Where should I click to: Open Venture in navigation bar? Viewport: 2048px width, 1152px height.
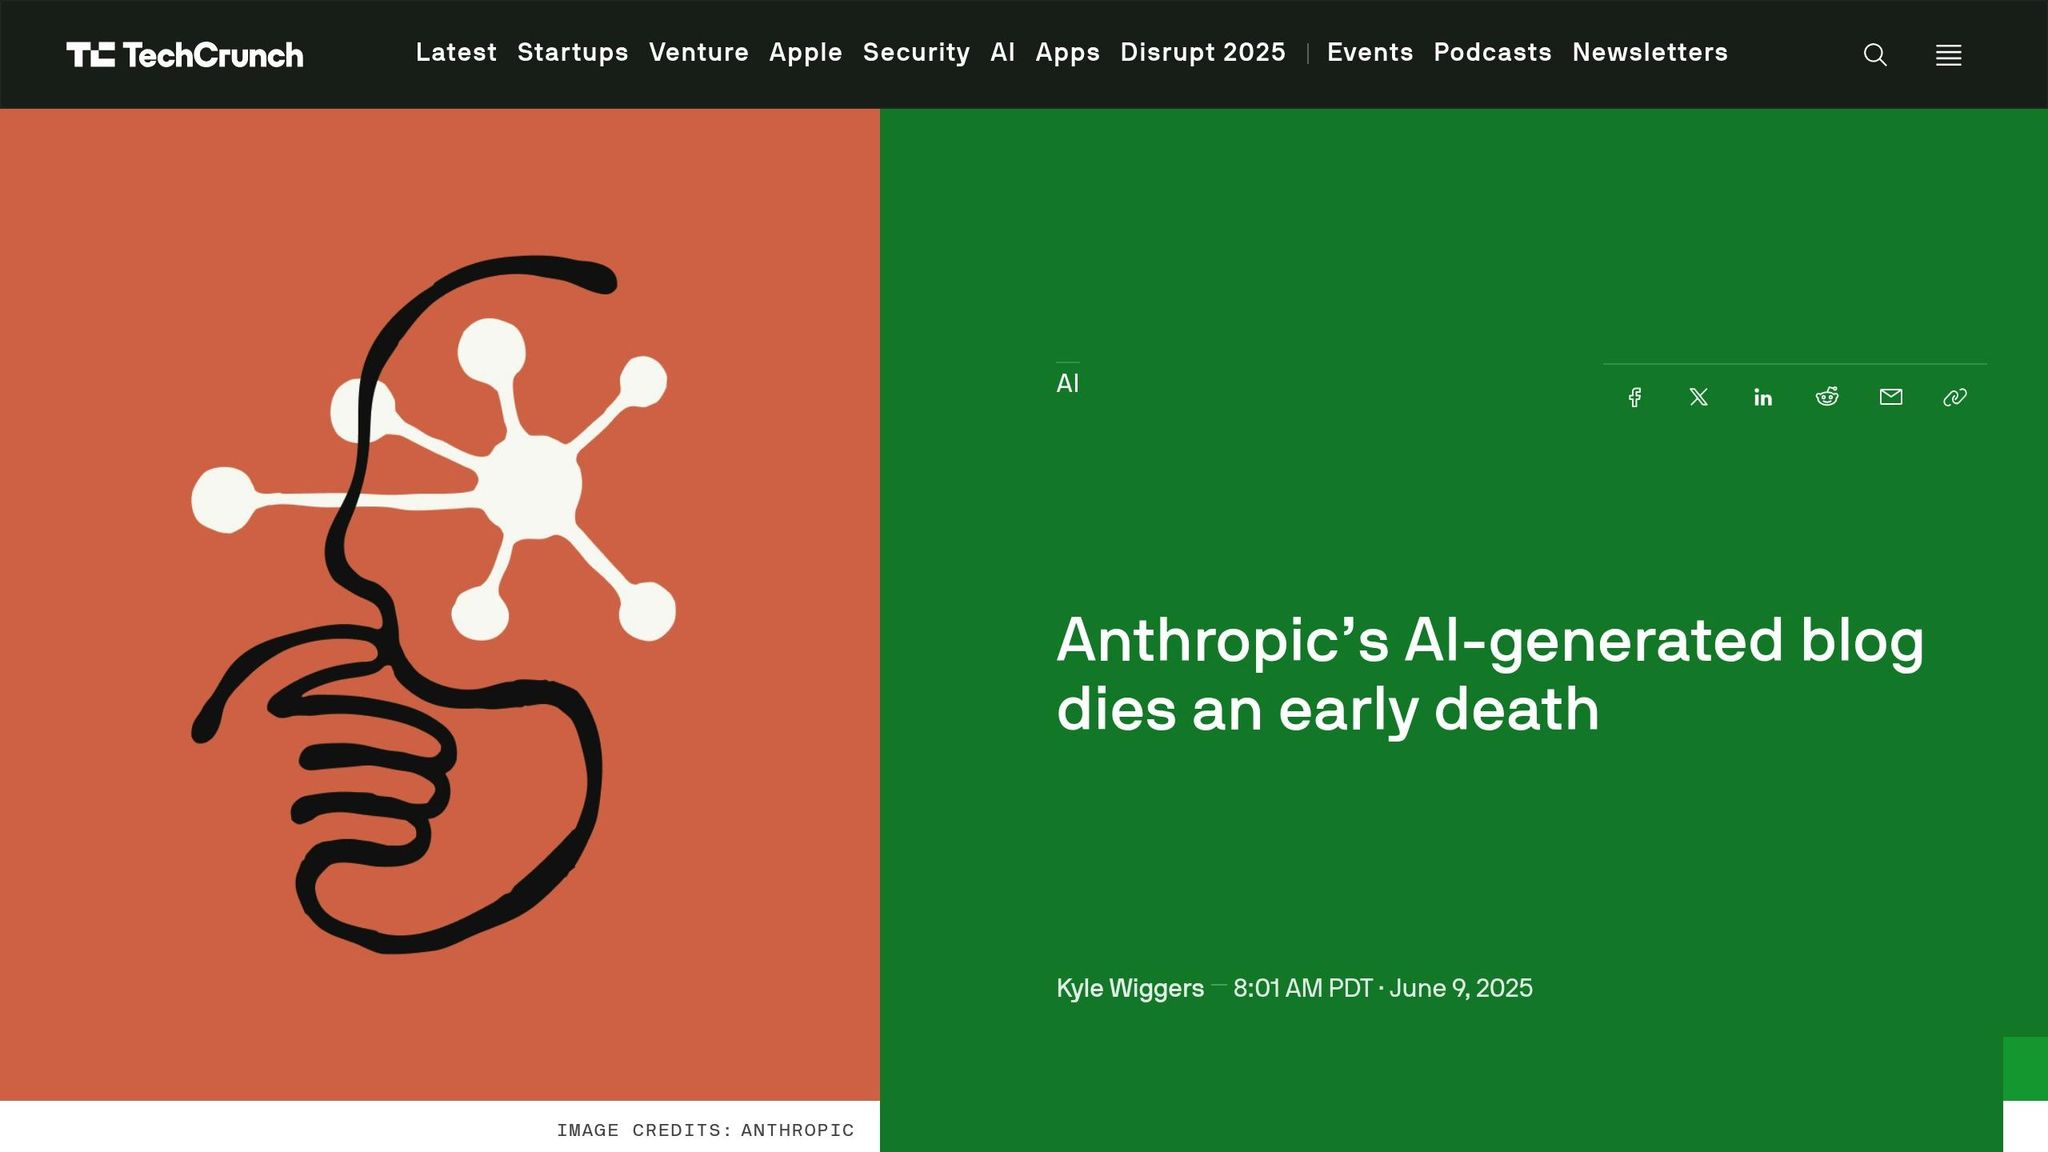coord(698,52)
